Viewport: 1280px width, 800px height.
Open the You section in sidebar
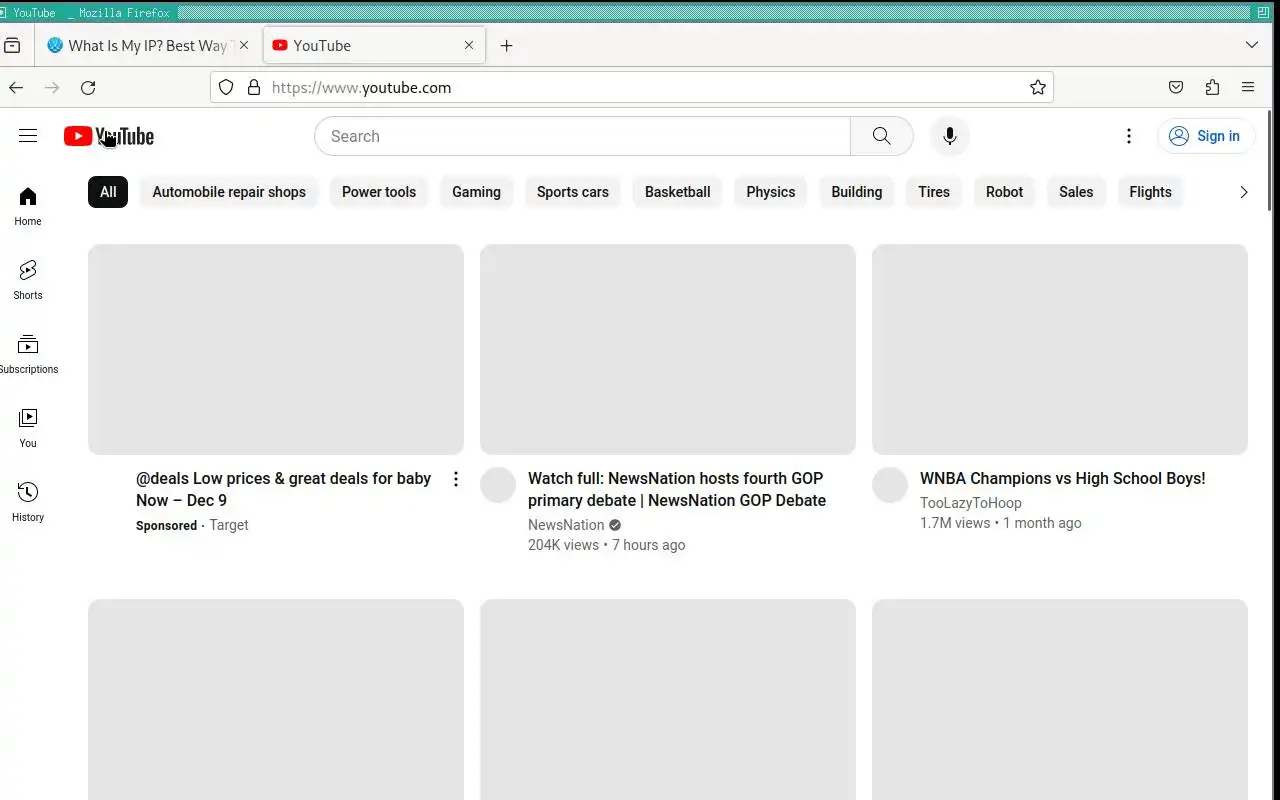[28, 429]
